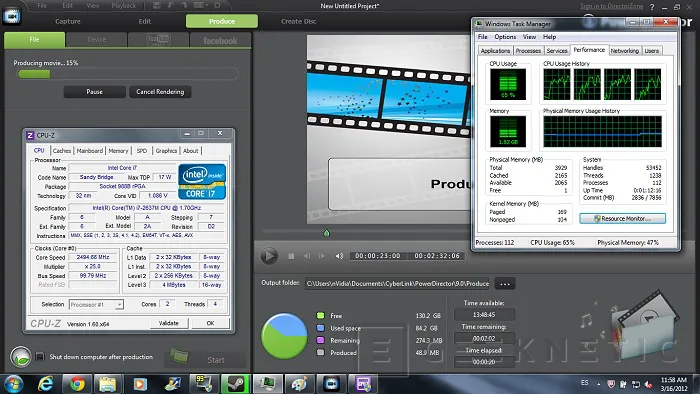This screenshot has height=394, width=700.
Task: Open the File menu in PowerDirector
Action: pos(42,5)
